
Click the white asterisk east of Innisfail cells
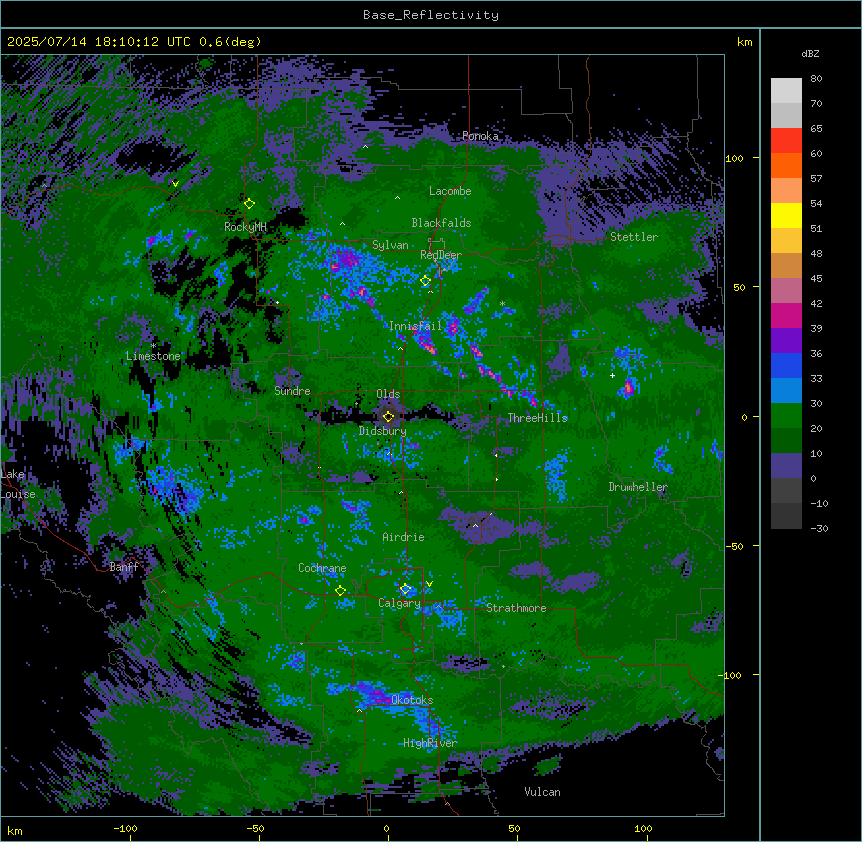(x=502, y=303)
